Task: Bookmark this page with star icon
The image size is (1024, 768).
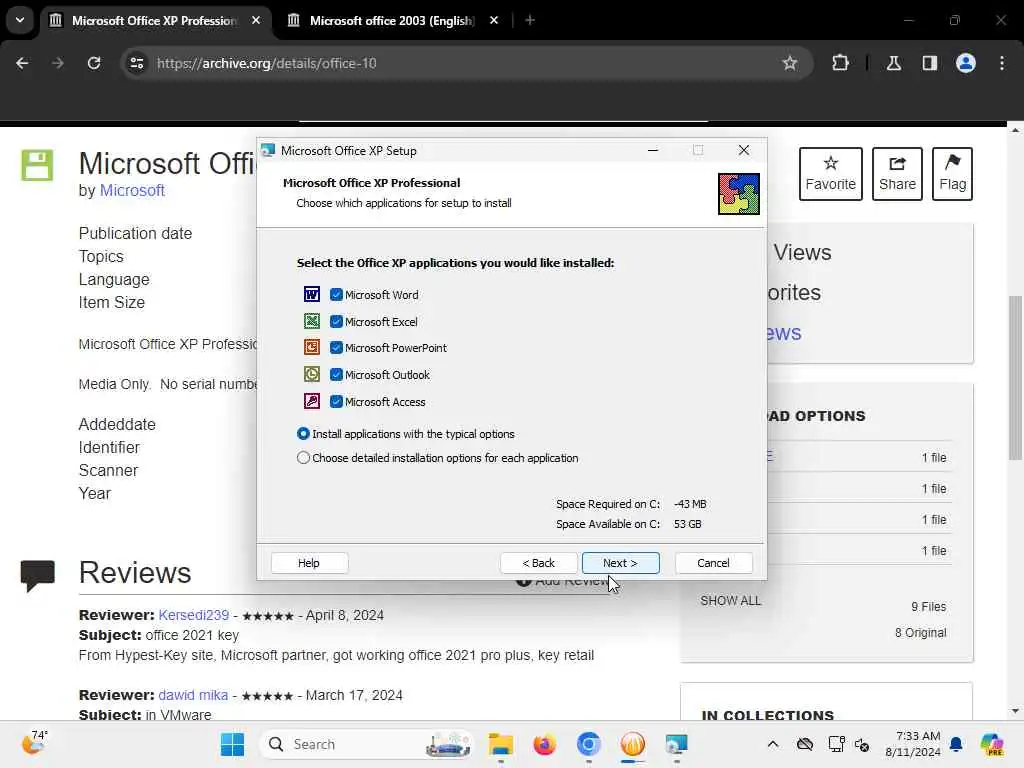Action: pos(790,63)
